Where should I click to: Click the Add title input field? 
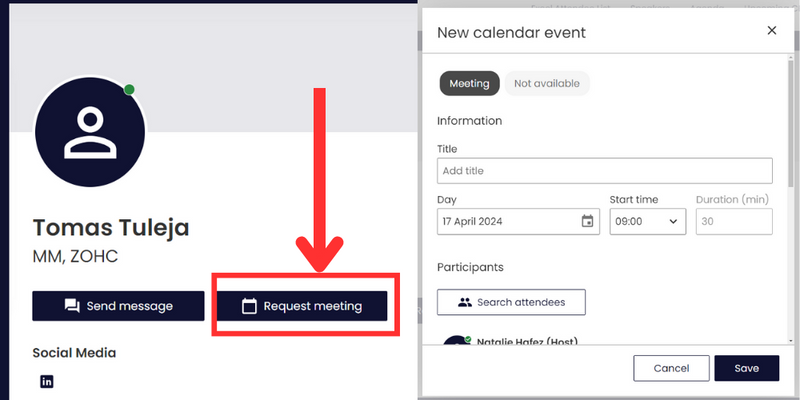(x=605, y=171)
